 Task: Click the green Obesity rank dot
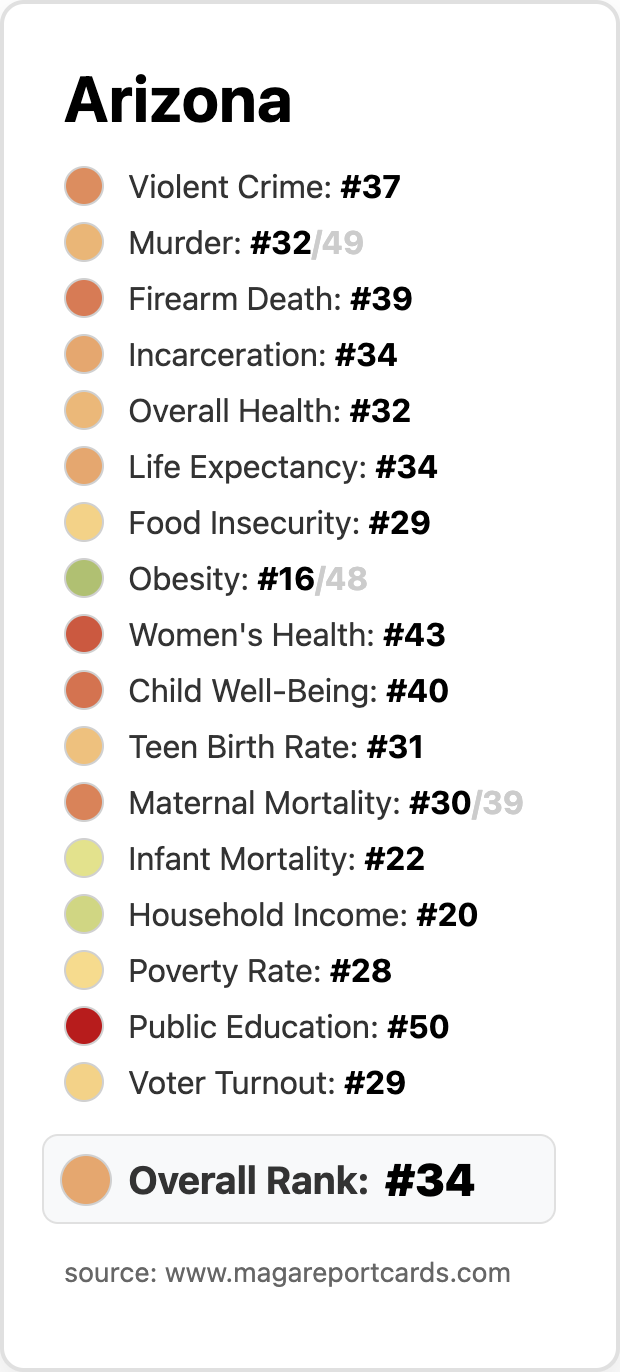85,579
